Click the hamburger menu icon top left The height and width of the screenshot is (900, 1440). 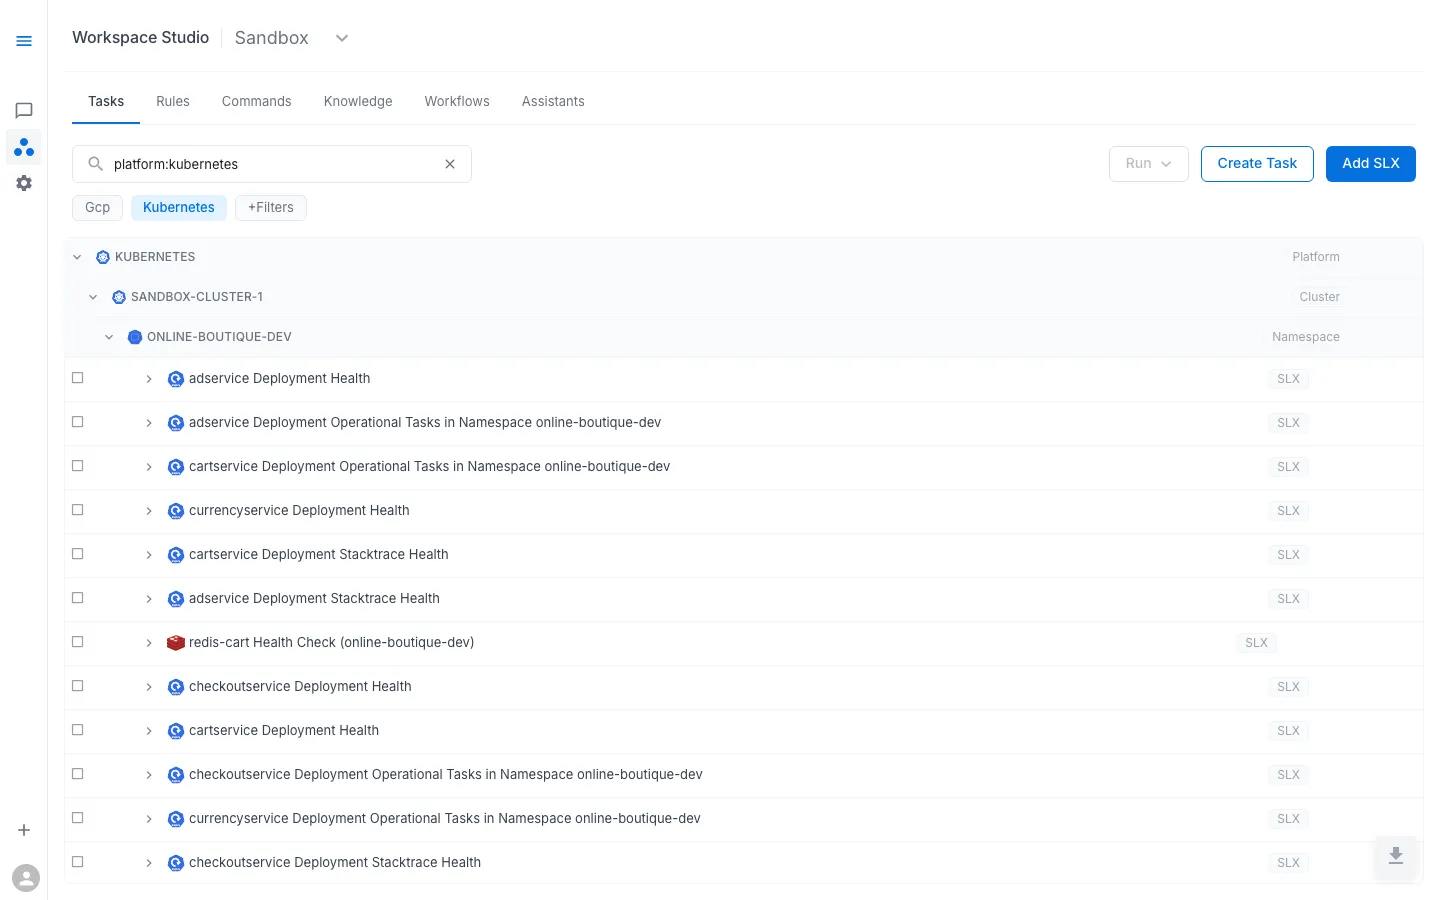(24, 41)
